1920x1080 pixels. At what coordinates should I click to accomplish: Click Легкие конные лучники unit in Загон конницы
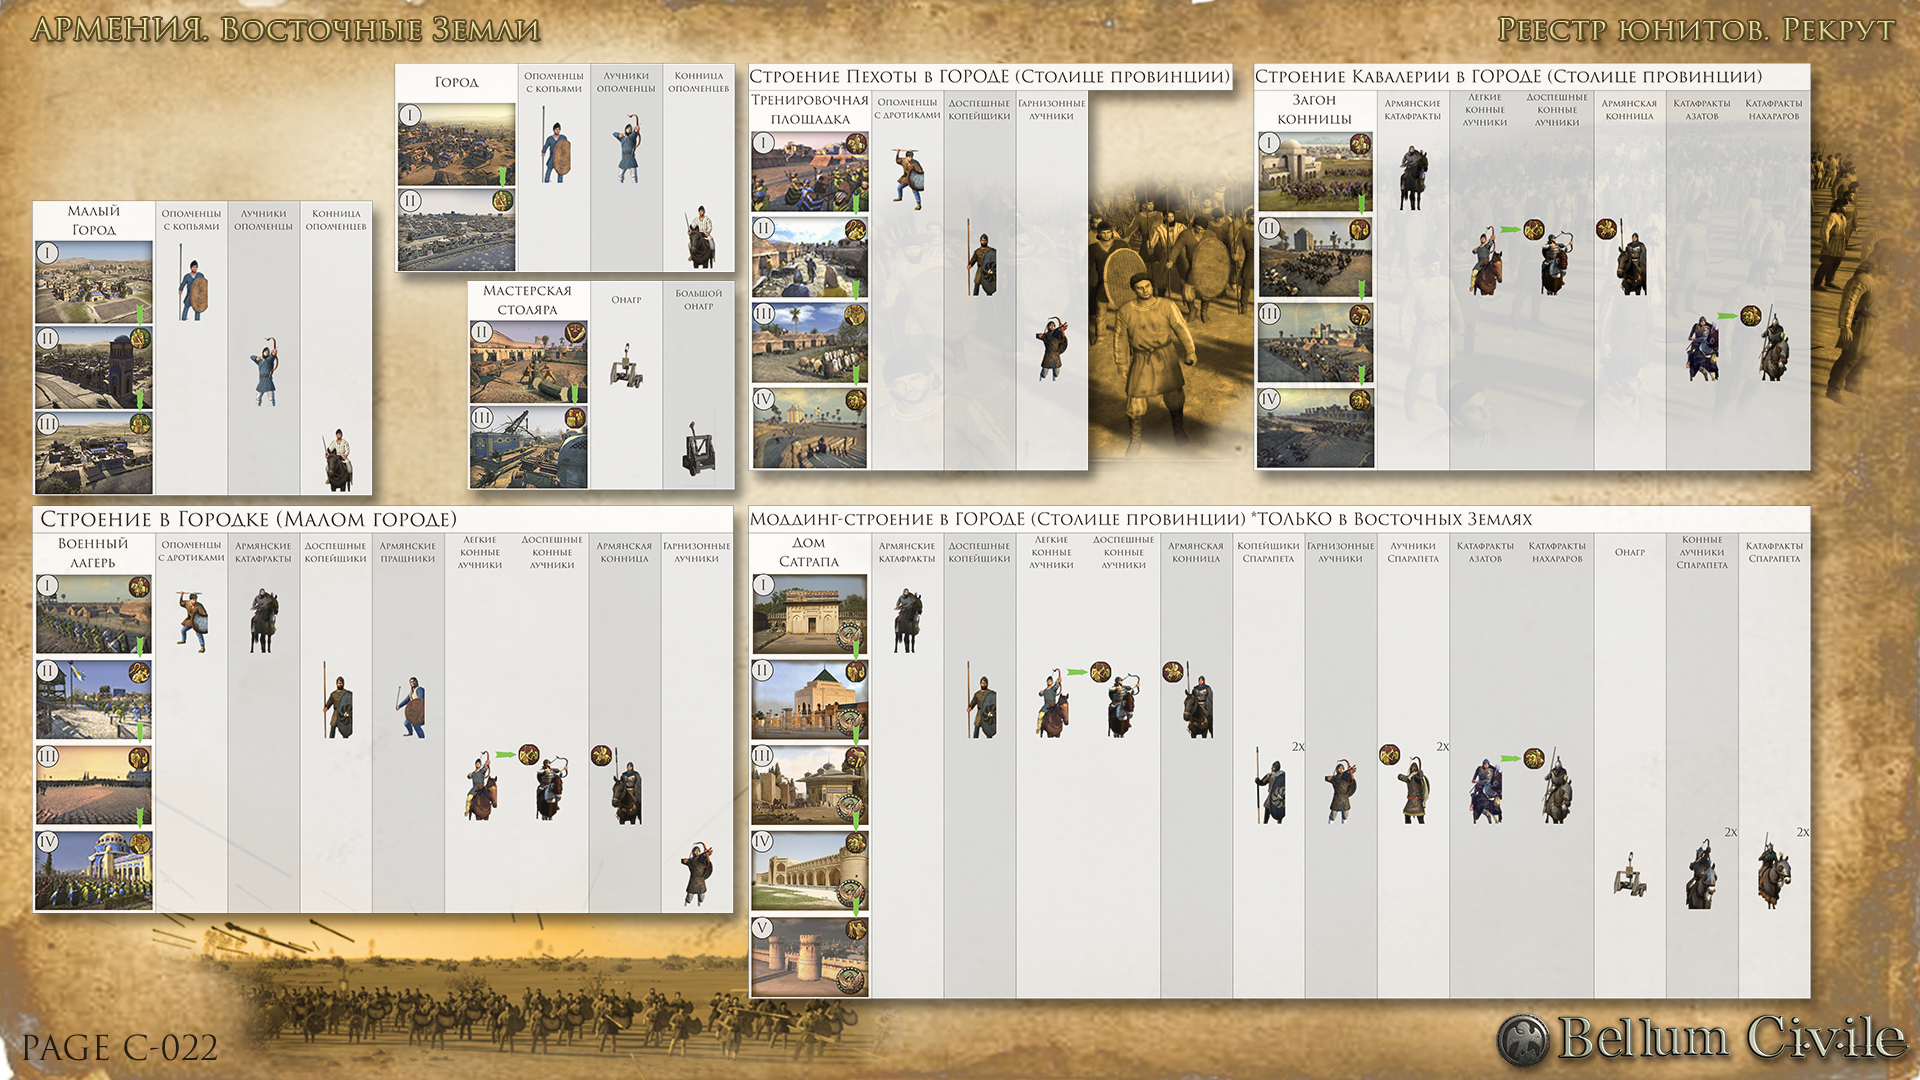pyautogui.click(x=1486, y=262)
